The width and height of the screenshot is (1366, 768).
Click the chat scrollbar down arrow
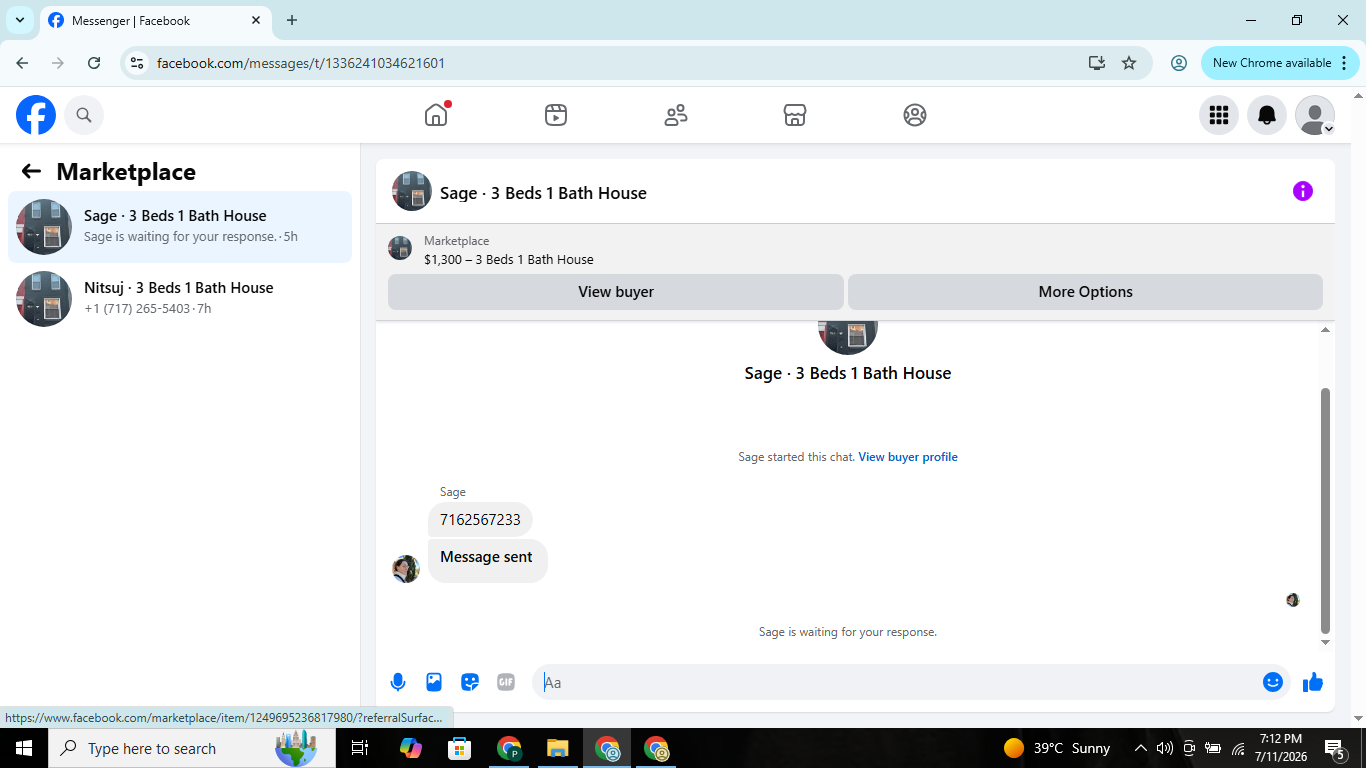[x=1326, y=642]
